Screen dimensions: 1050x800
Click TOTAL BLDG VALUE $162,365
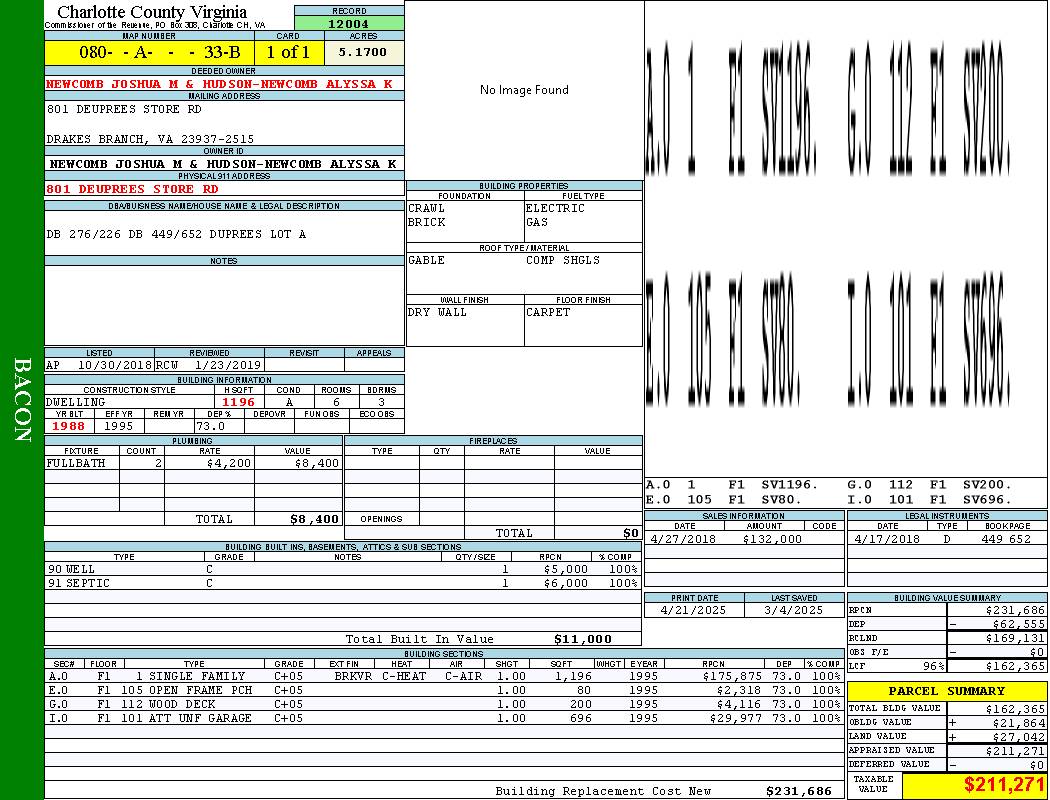(1015, 709)
